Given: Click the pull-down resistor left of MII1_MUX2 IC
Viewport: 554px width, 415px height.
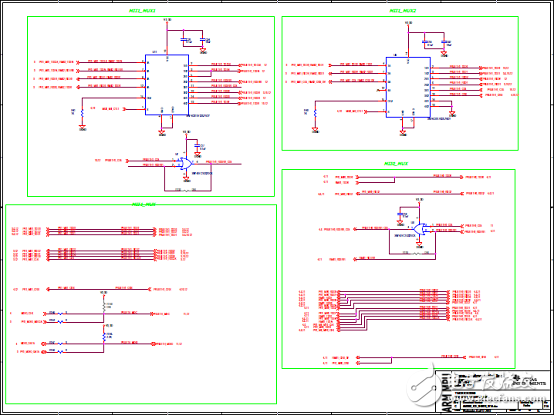Looking at the screenshot, I should 315,114.
